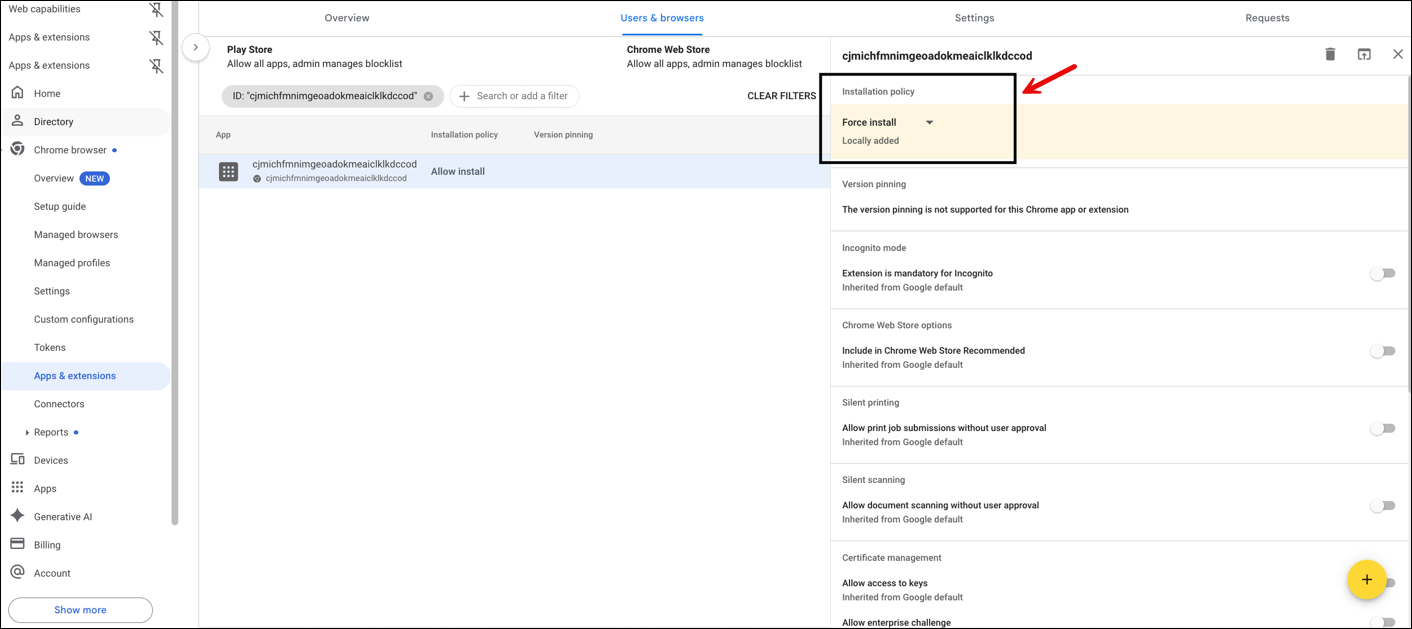
Task: Click CLEAR FILTERS above the app list
Action: coord(781,95)
